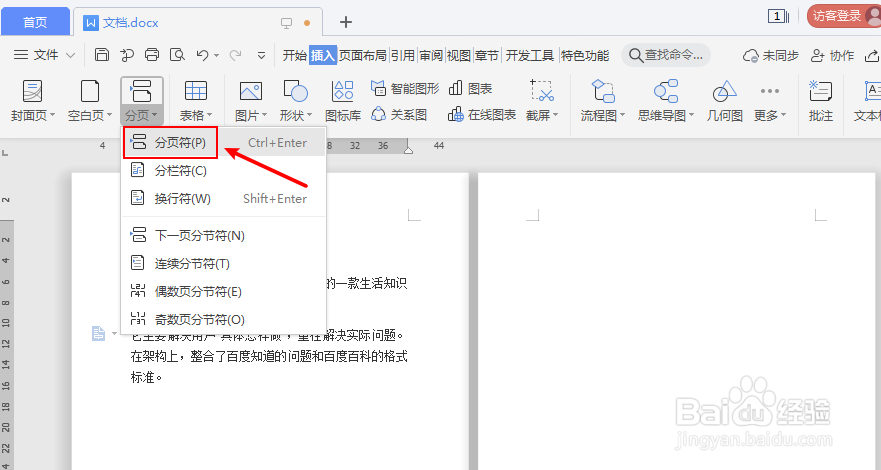Open the 形状 shapes icon

296,92
